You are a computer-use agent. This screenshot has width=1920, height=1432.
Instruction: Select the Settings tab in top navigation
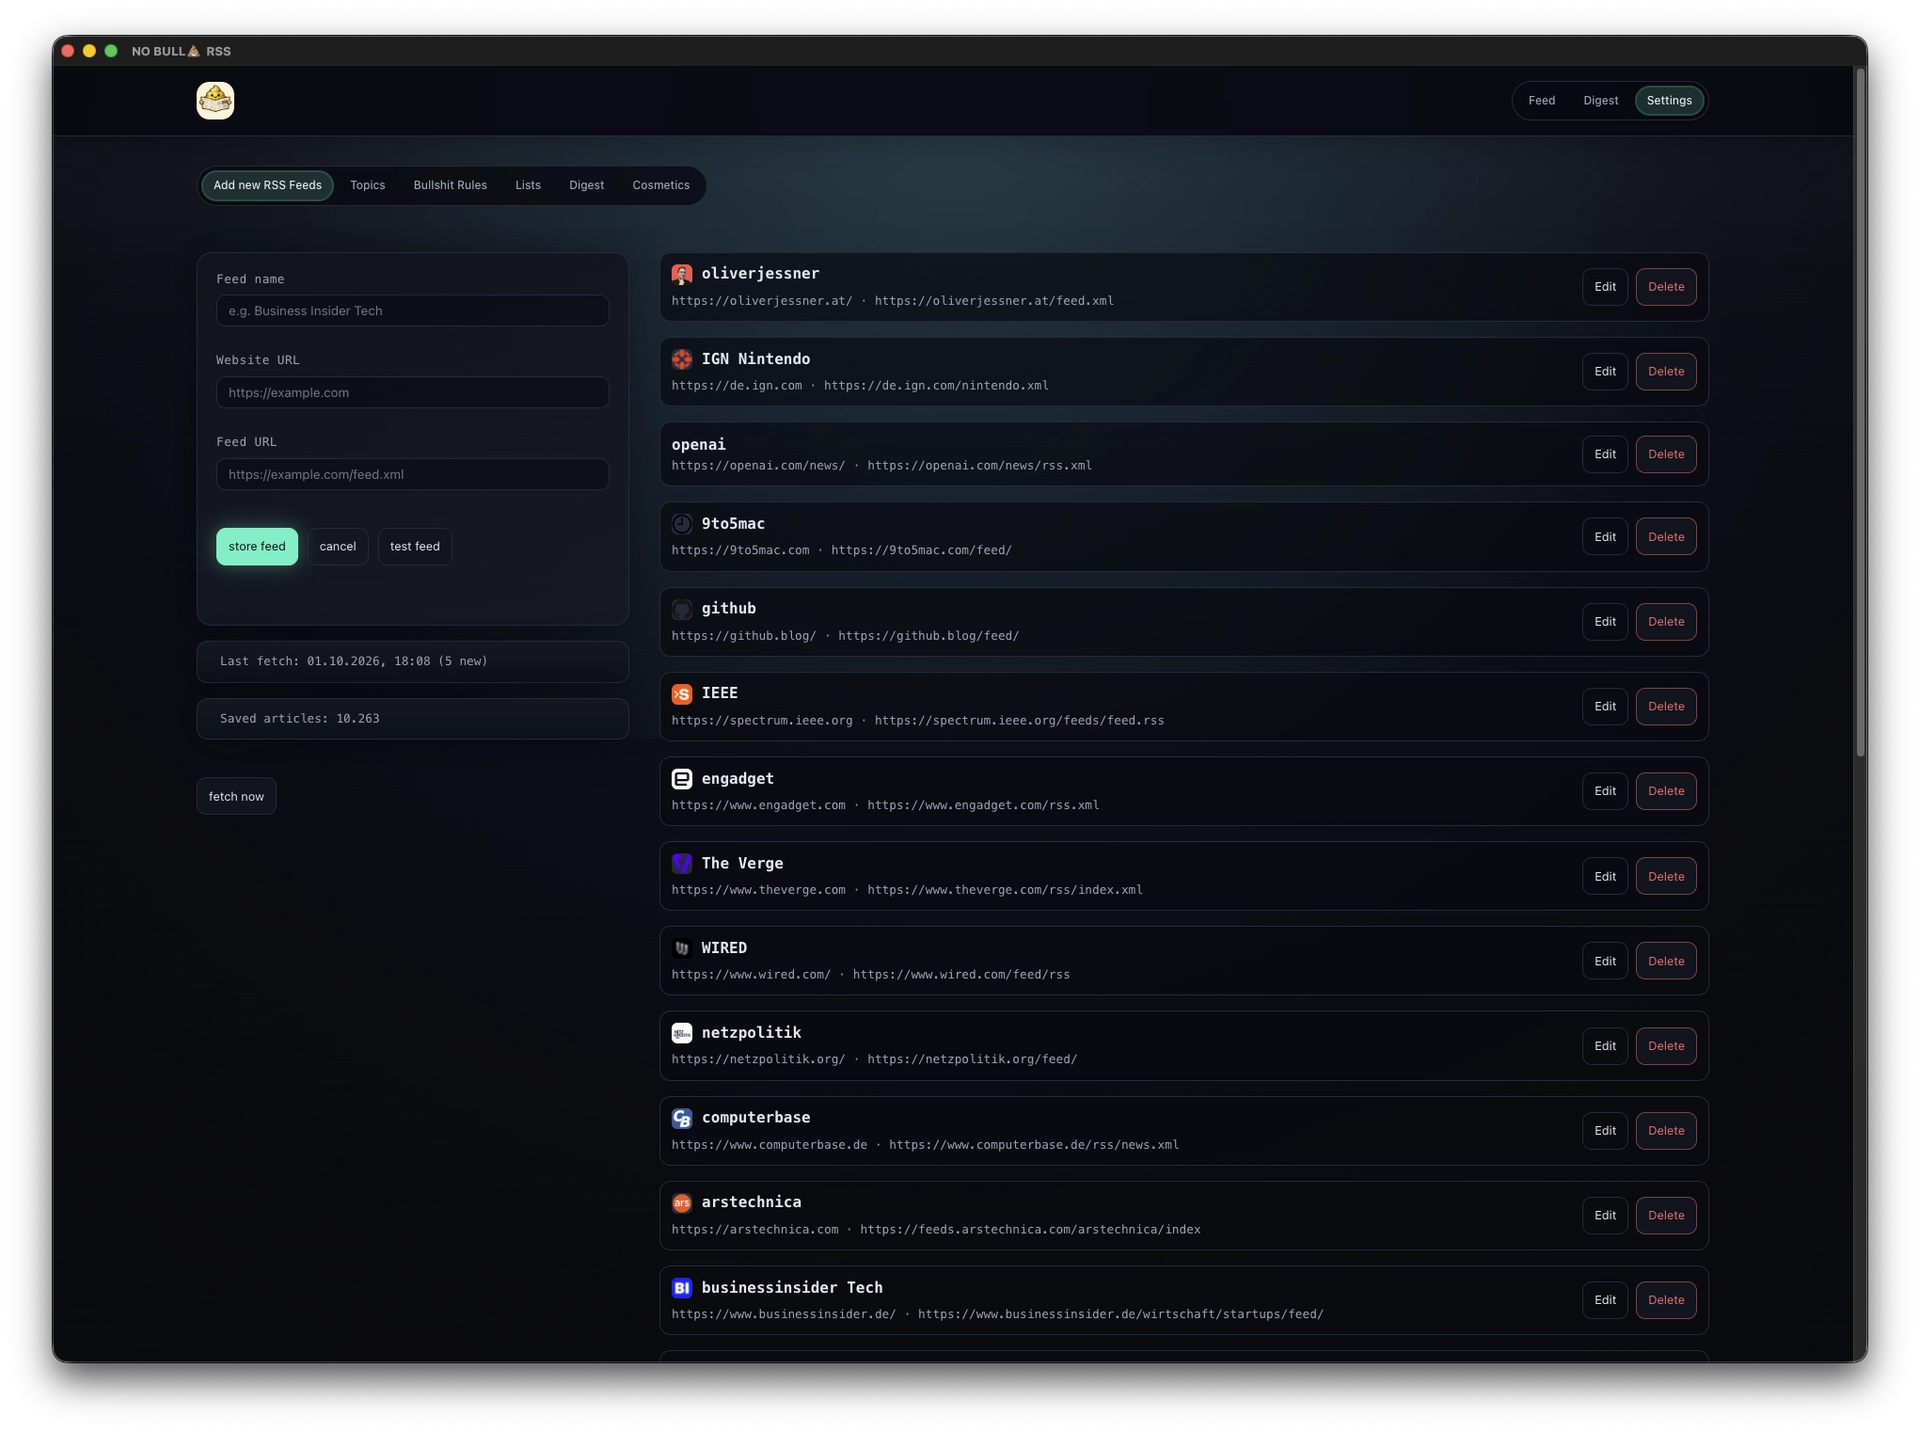coord(1669,100)
